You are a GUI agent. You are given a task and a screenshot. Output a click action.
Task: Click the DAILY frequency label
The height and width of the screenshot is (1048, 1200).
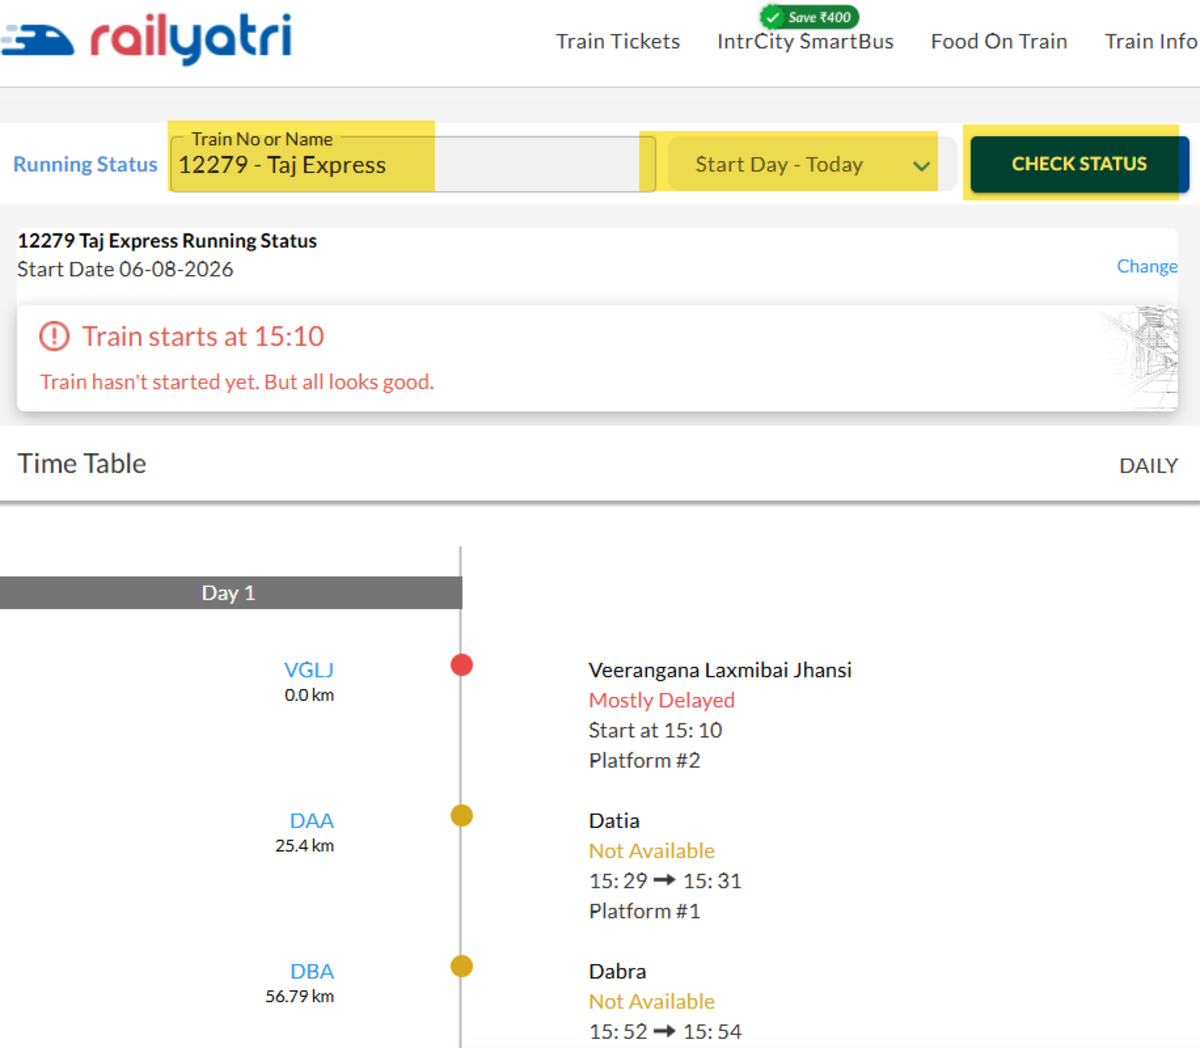pyautogui.click(x=1148, y=465)
